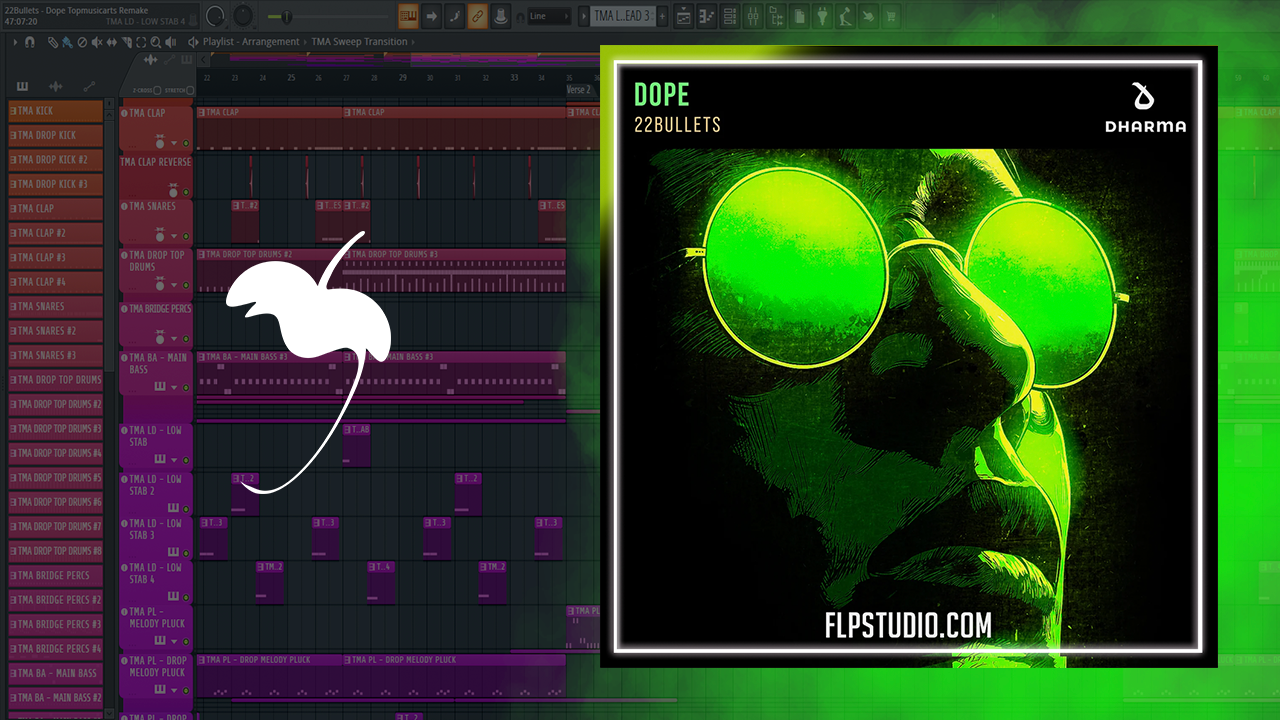The image size is (1280, 720).
Task: Open the Mixer window icon
Action: 753,16
